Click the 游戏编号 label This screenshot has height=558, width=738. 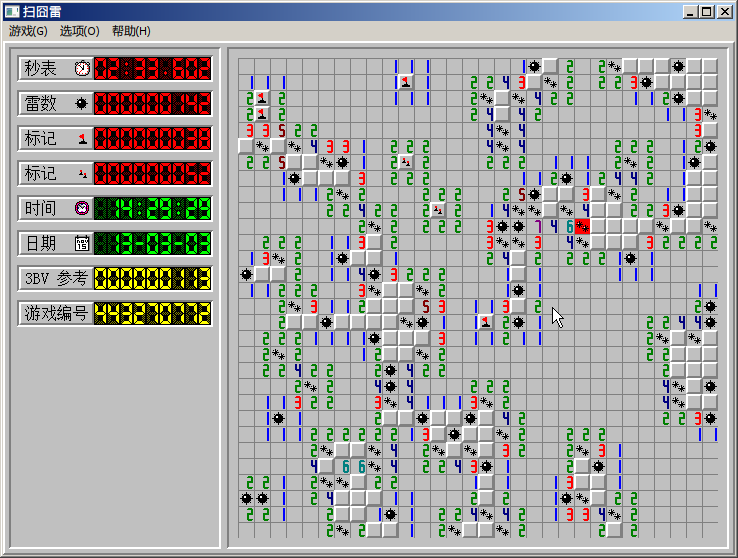click(56, 313)
